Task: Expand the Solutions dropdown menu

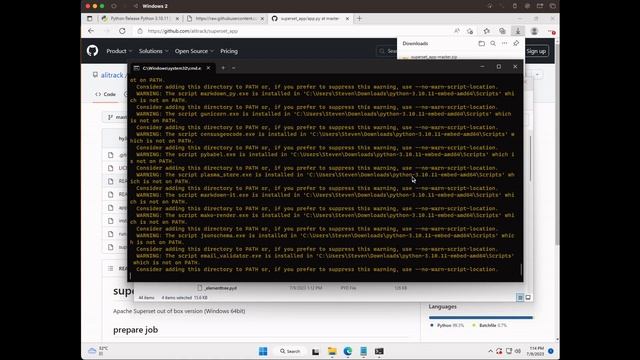Action: pos(153,51)
